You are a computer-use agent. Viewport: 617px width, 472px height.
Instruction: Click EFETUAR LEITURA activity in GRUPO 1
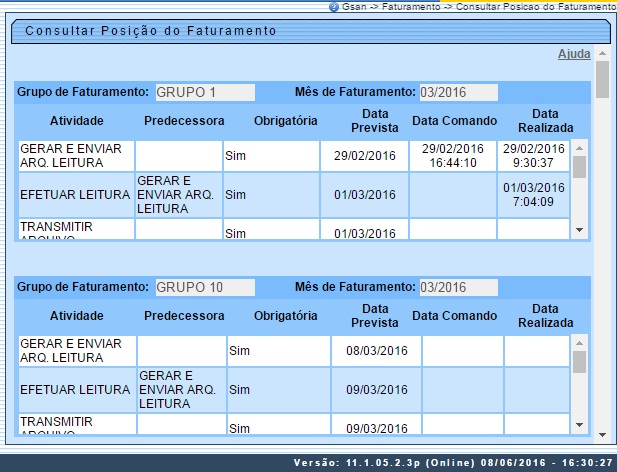tap(76, 195)
